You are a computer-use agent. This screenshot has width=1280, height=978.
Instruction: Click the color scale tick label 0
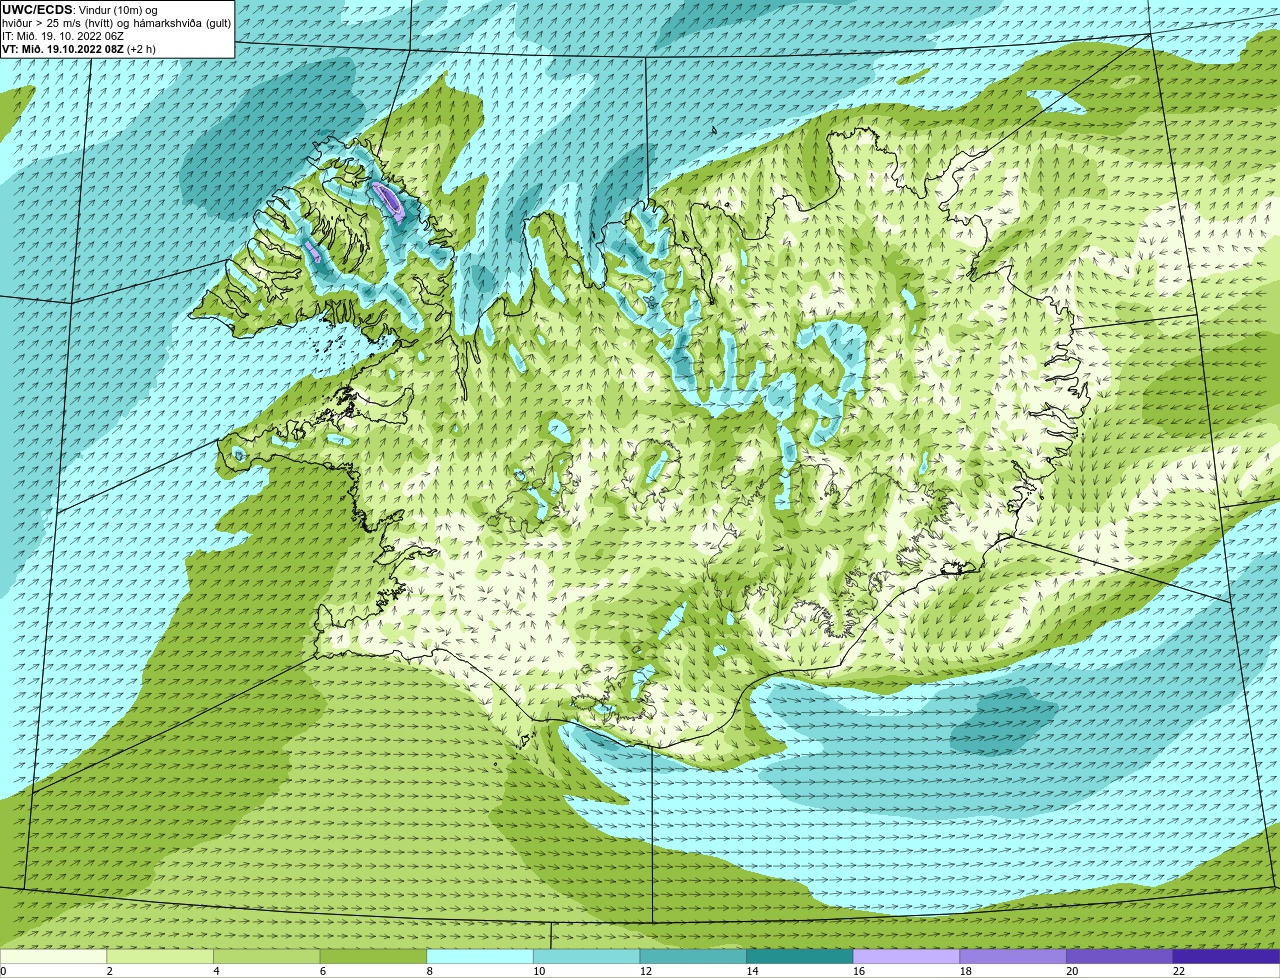[4, 971]
